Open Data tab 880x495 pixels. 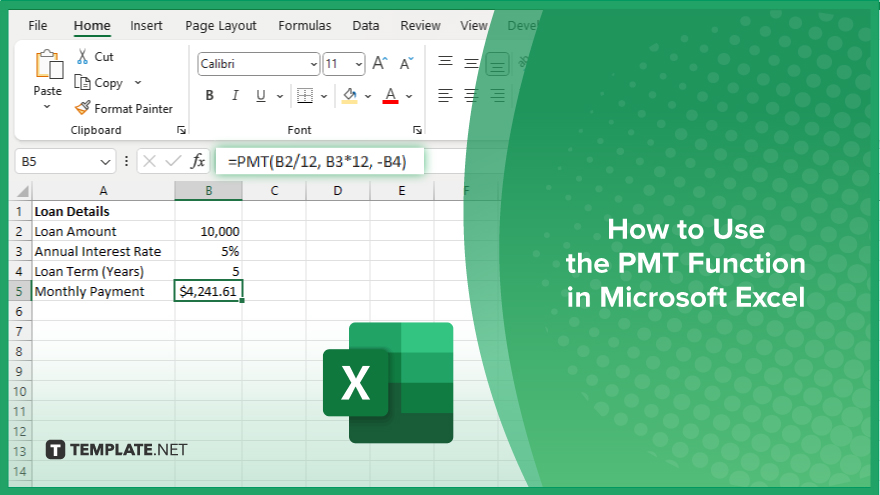pyautogui.click(x=365, y=26)
